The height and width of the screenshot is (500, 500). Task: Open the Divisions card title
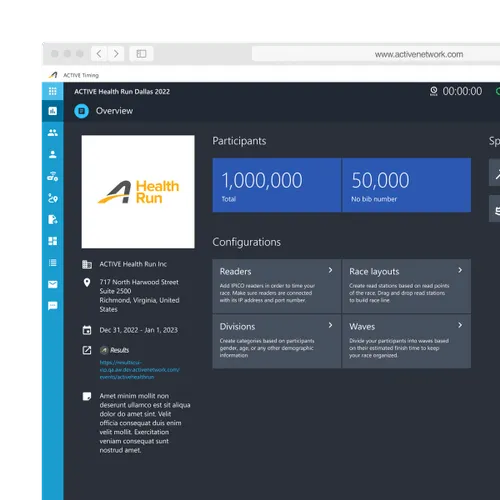point(237,326)
